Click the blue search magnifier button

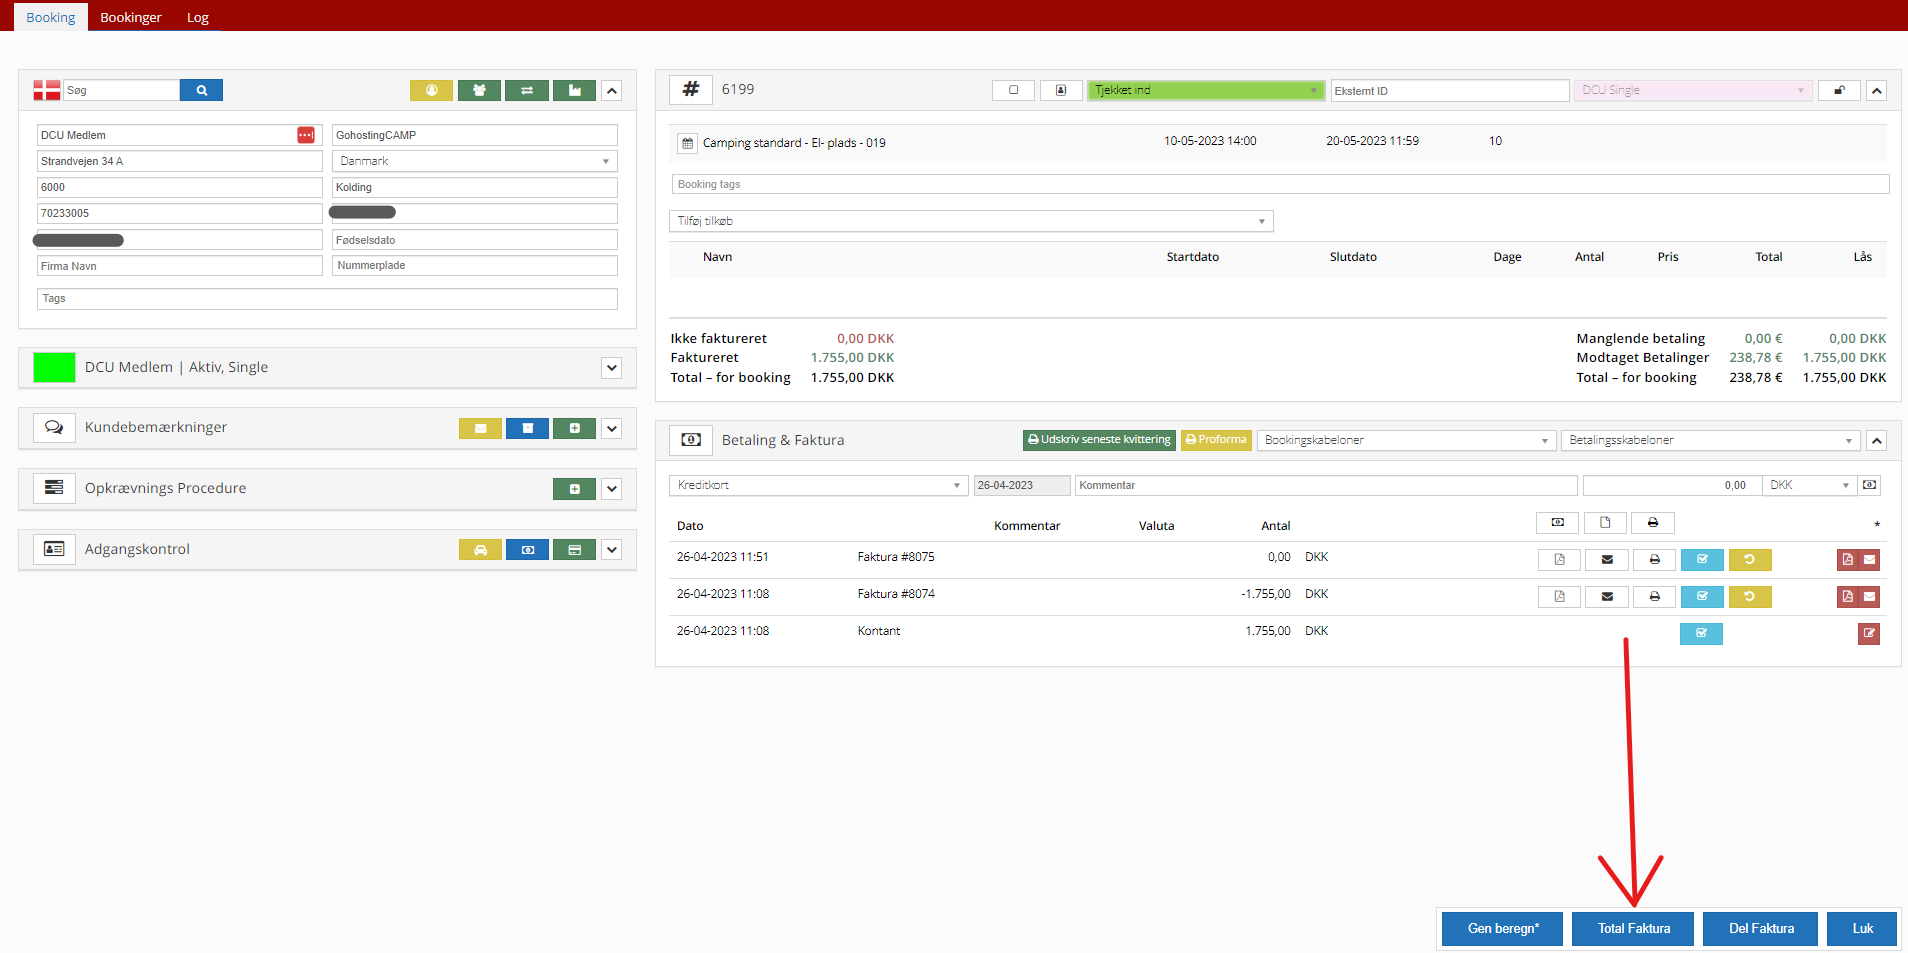point(201,90)
